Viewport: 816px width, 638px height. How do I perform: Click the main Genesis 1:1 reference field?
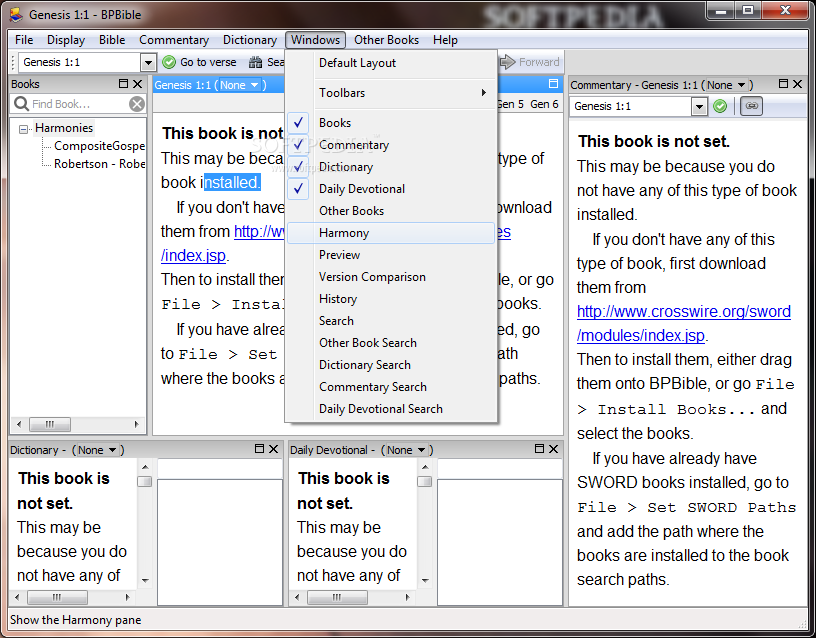(81, 63)
